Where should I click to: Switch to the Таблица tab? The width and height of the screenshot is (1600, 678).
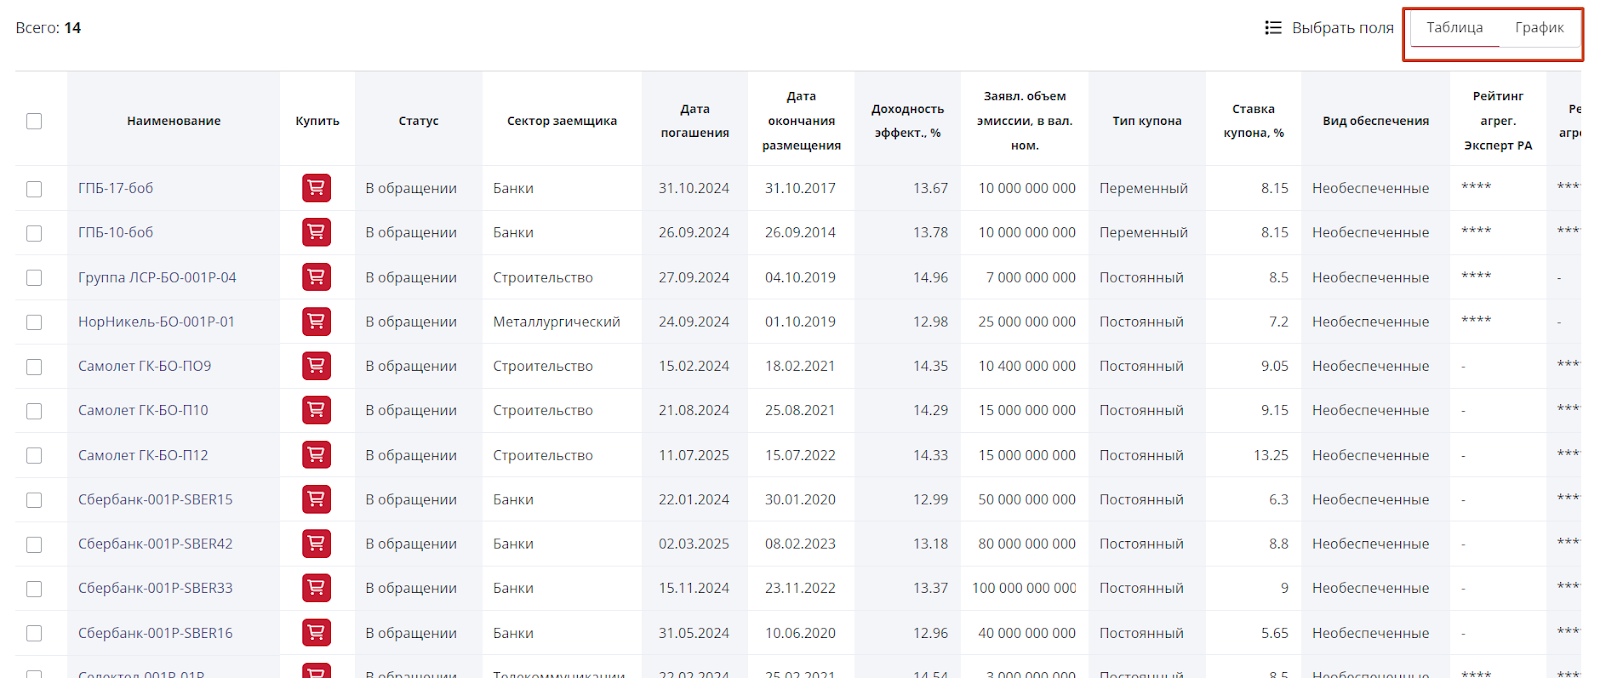click(1454, 28)
